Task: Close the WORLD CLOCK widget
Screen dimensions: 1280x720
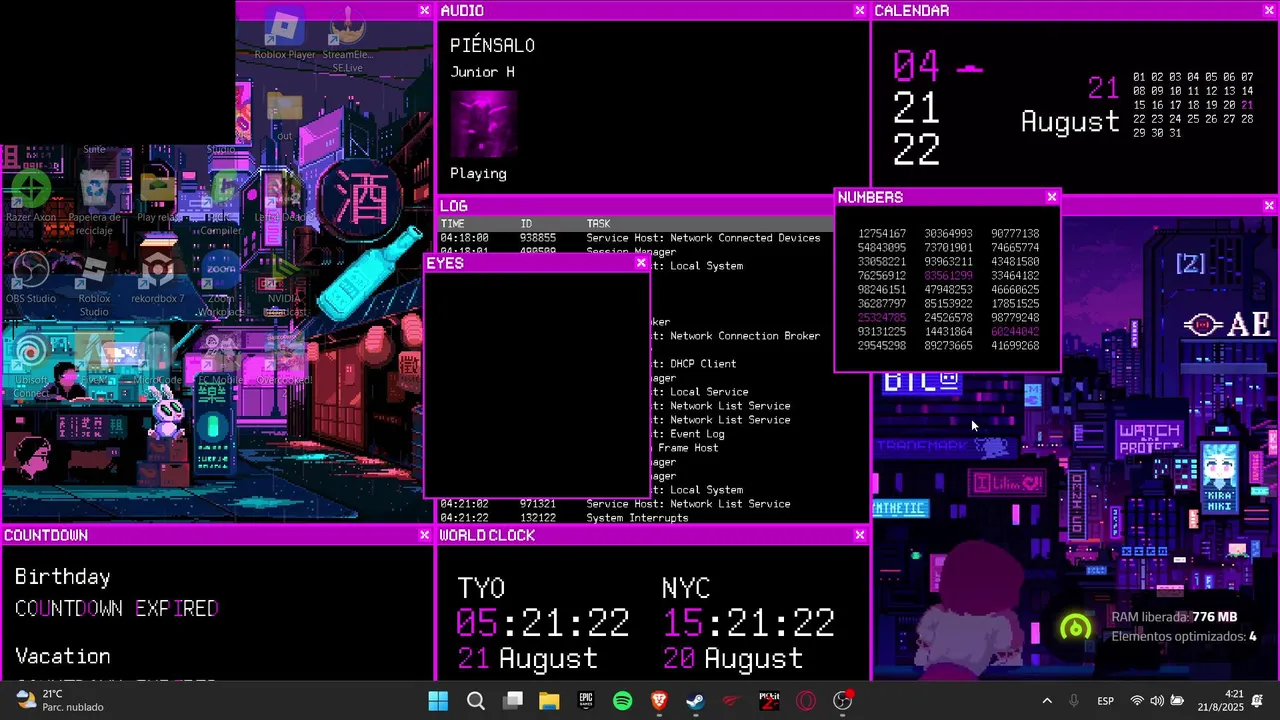Action: pyautogui.click(x=859, y=535)
